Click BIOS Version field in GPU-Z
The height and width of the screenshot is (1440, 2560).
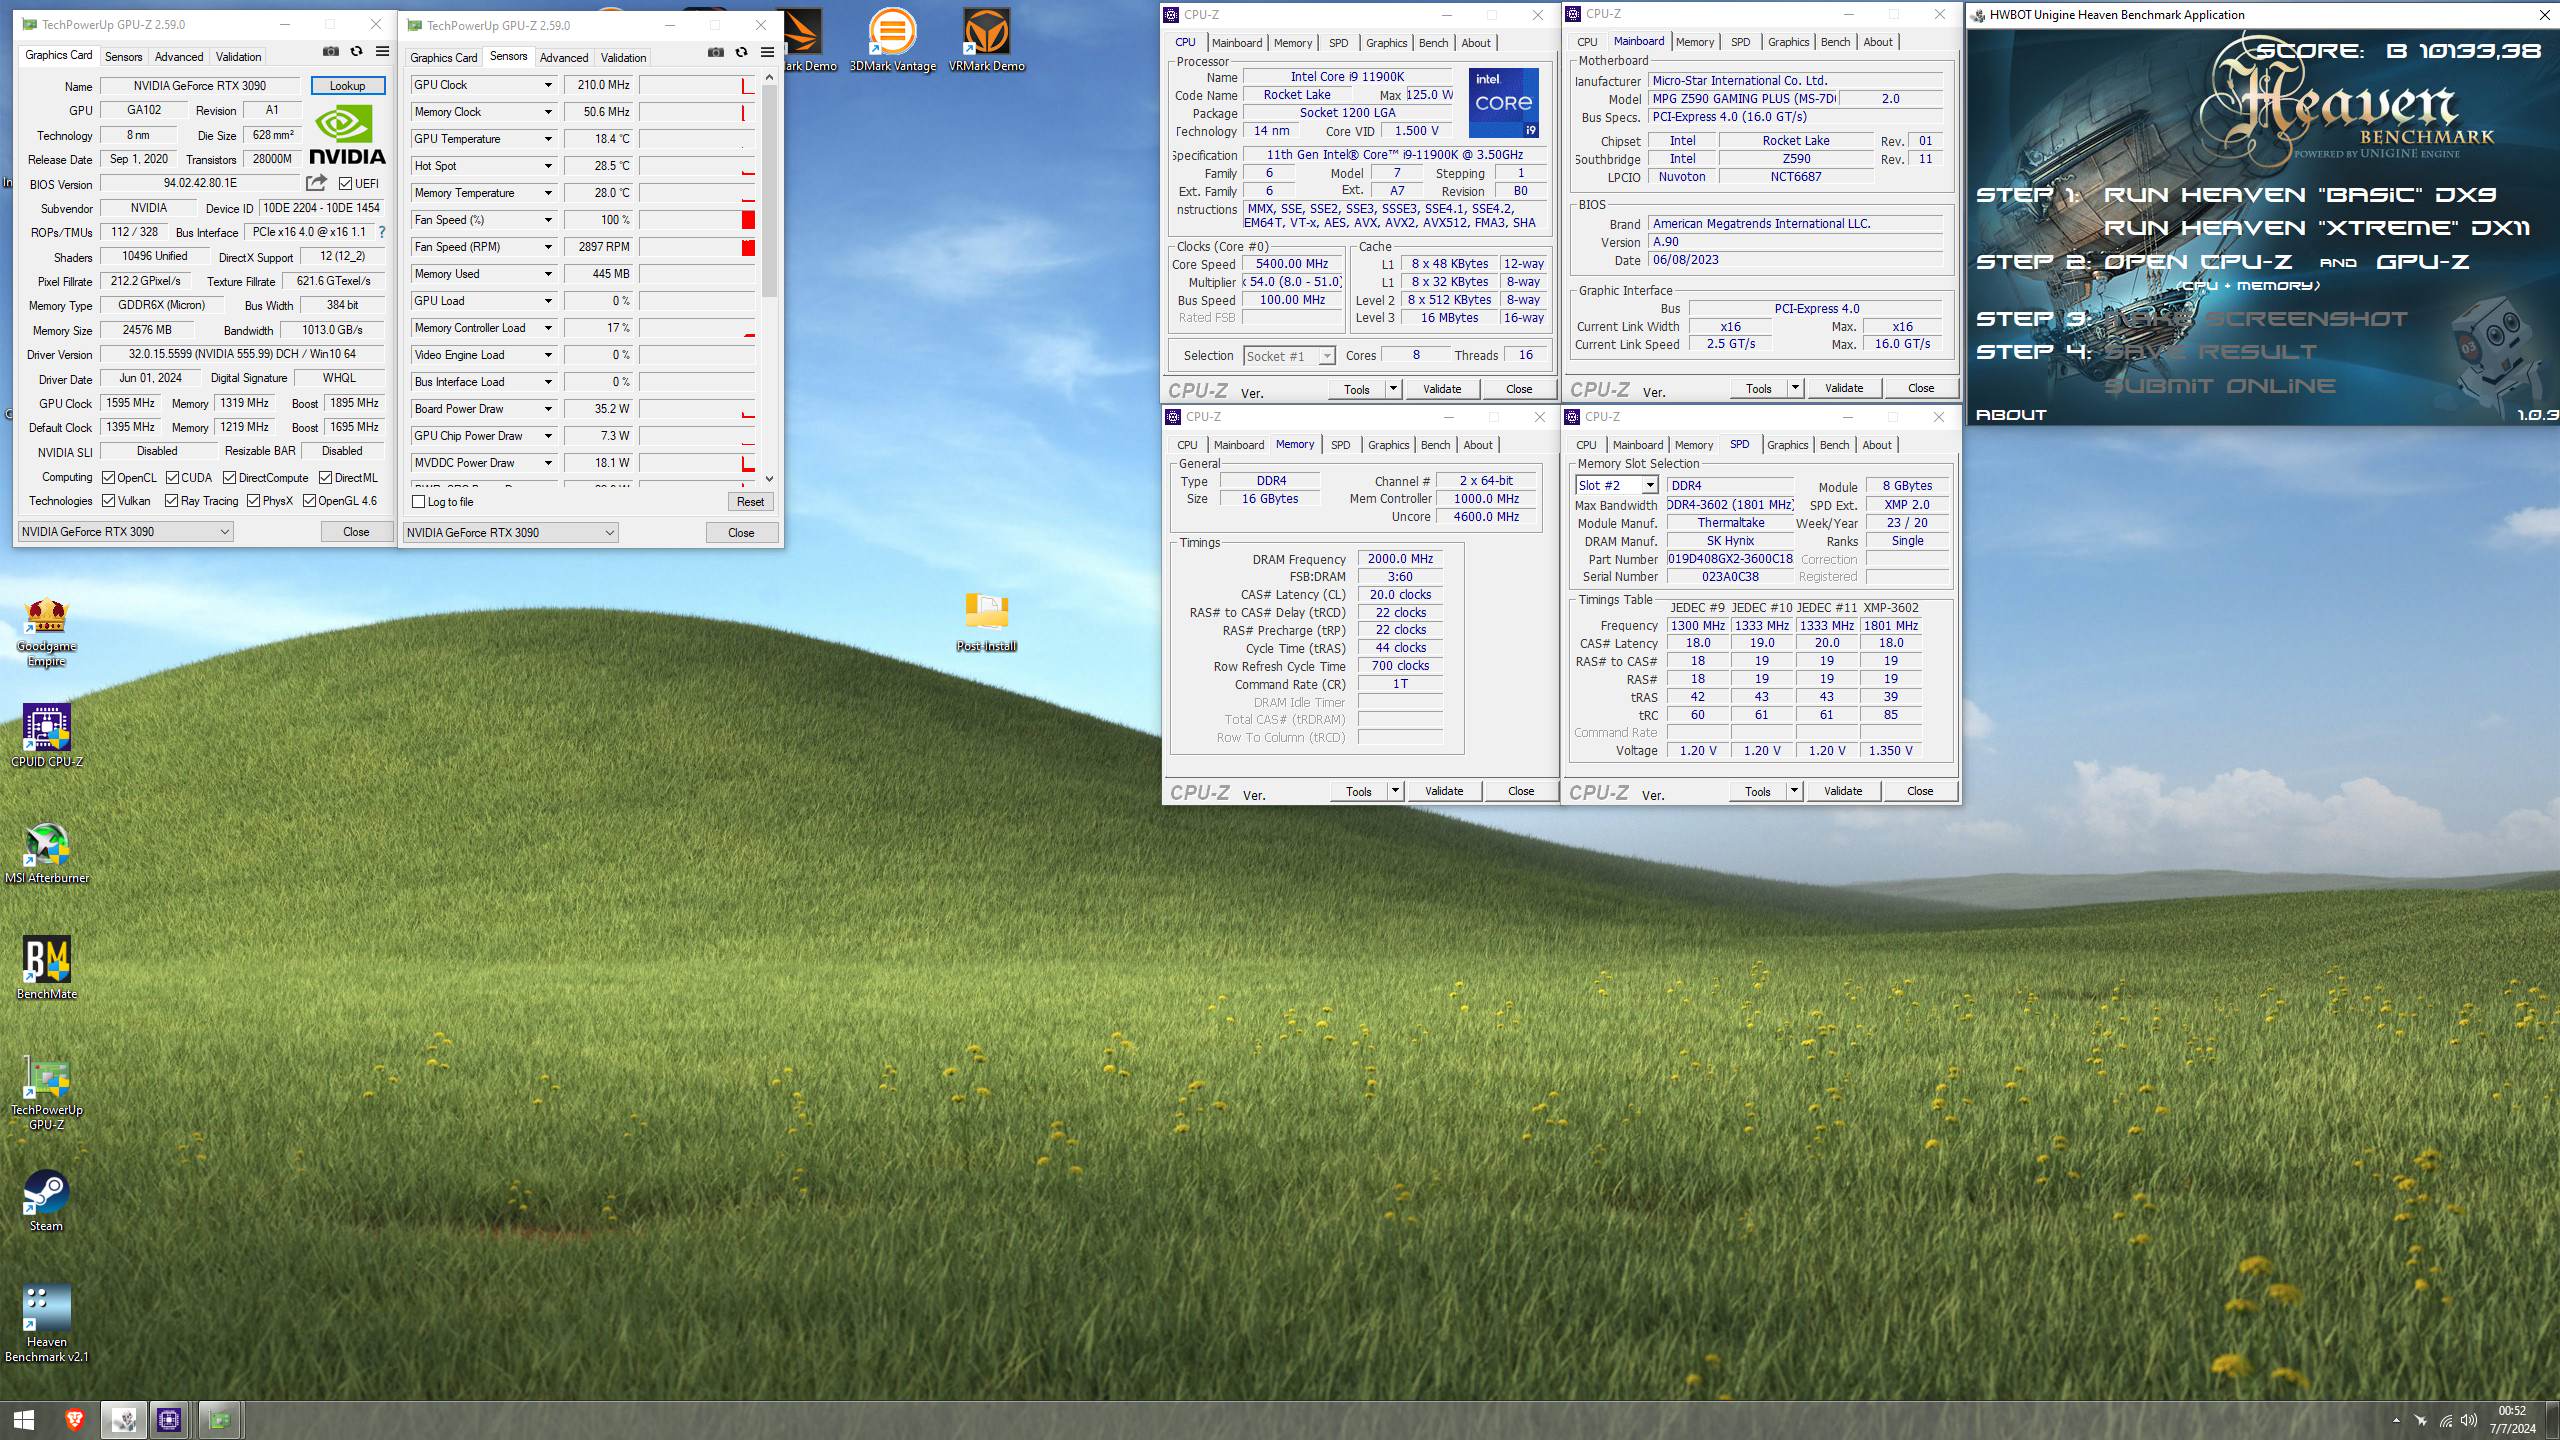200,183
